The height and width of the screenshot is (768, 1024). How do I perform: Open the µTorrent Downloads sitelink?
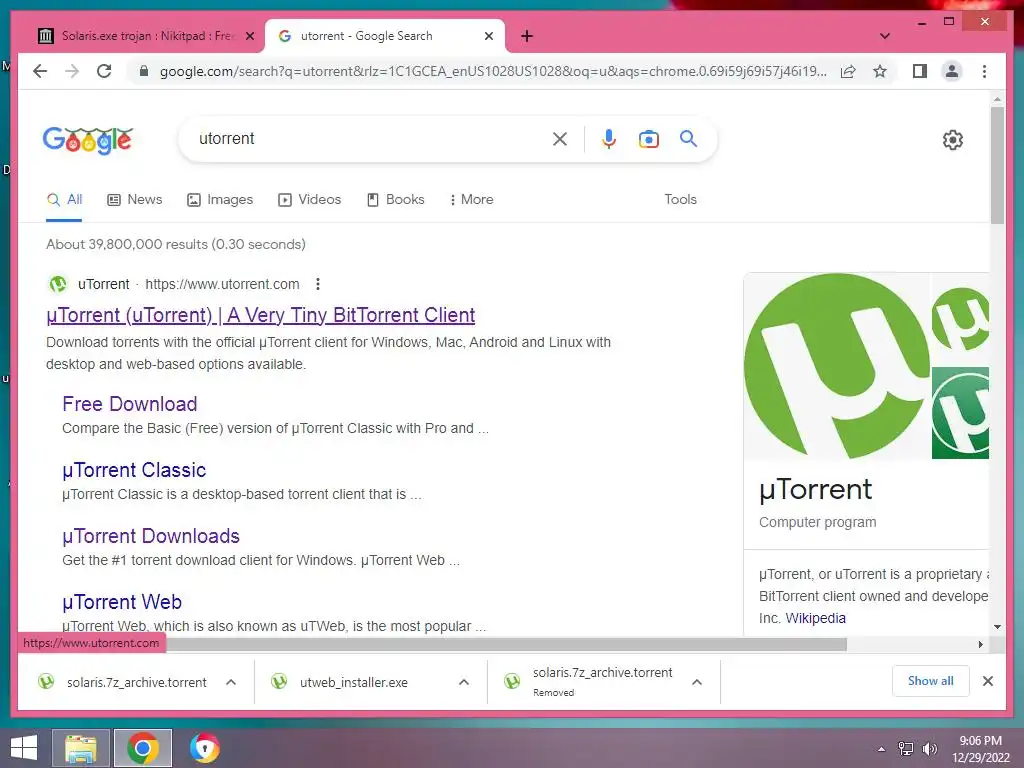tap(151, 536)
